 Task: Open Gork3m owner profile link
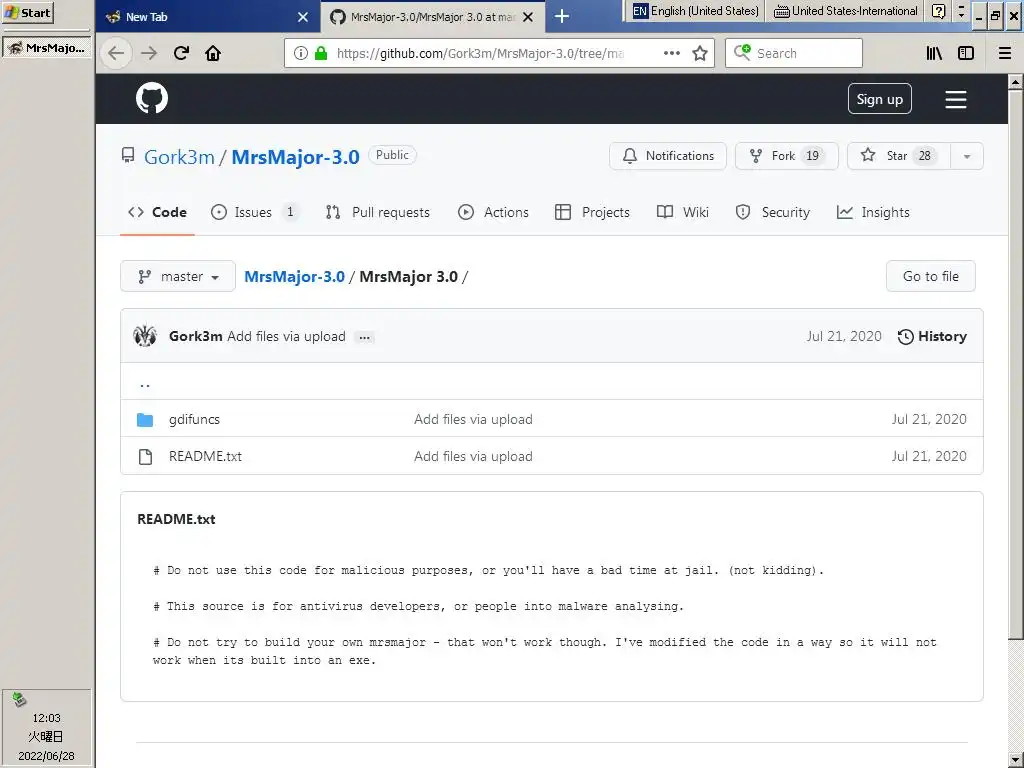[x=179, y=157]
